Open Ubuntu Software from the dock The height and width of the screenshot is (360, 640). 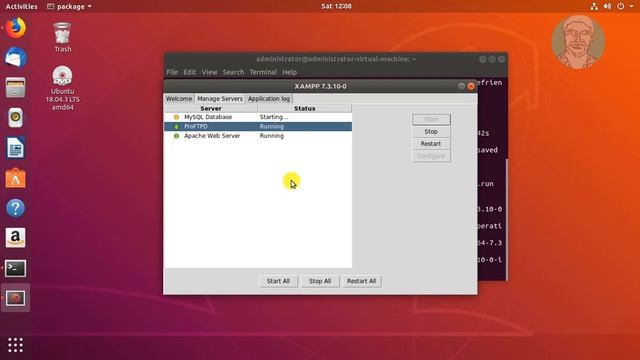click(16, 178)
